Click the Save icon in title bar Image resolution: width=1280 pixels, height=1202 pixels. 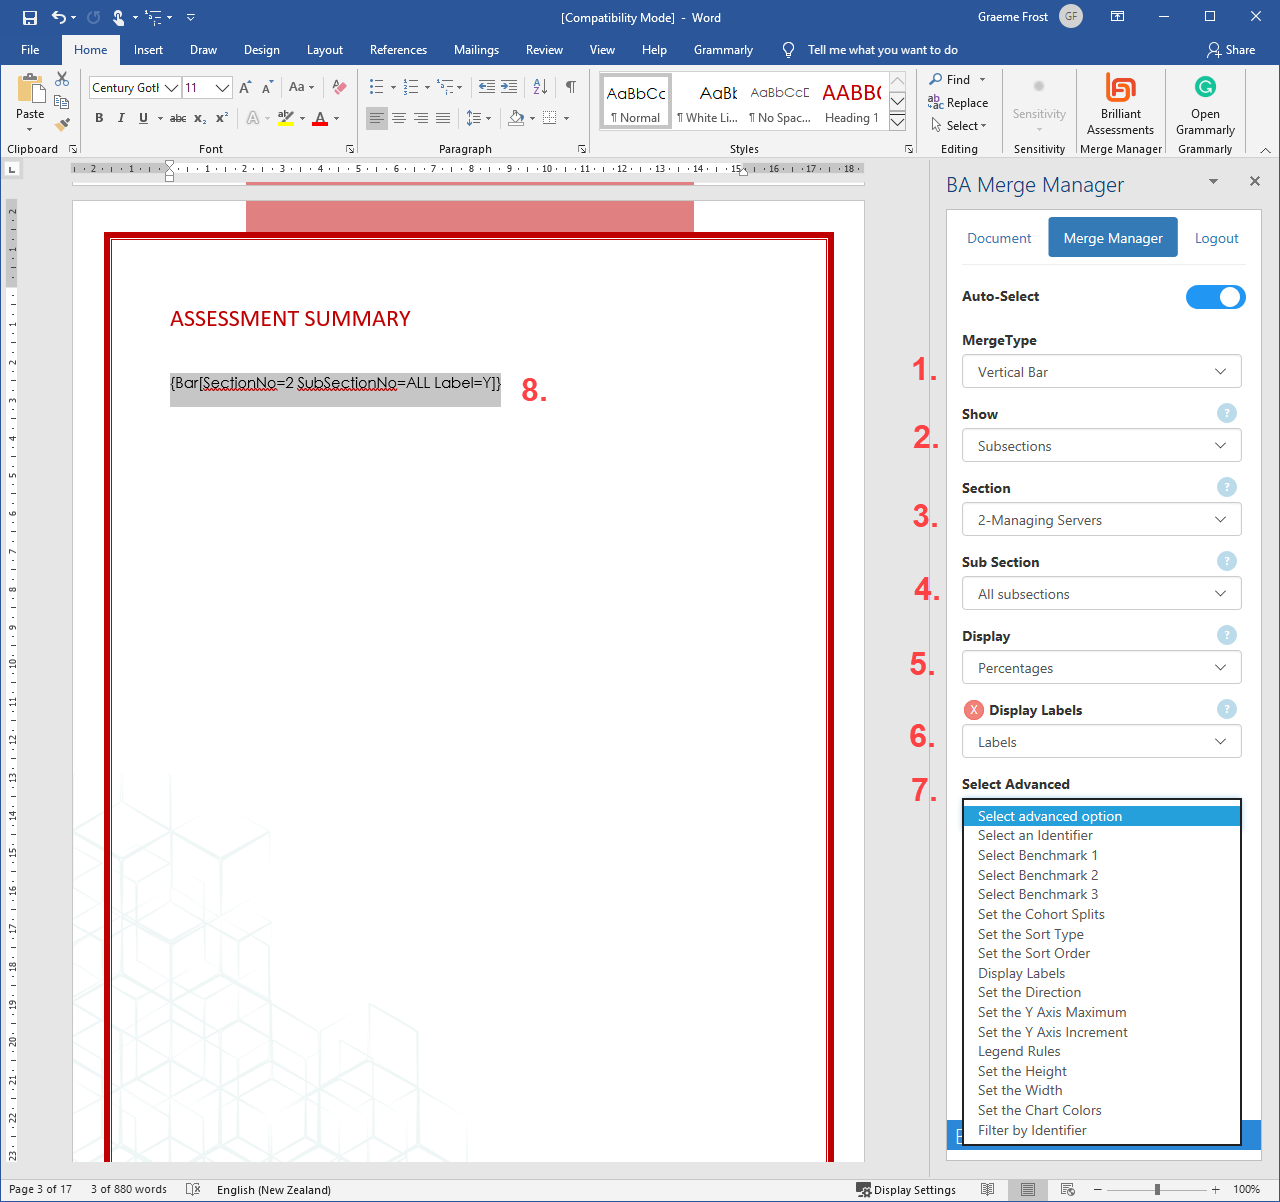click(x=30, y=17)
